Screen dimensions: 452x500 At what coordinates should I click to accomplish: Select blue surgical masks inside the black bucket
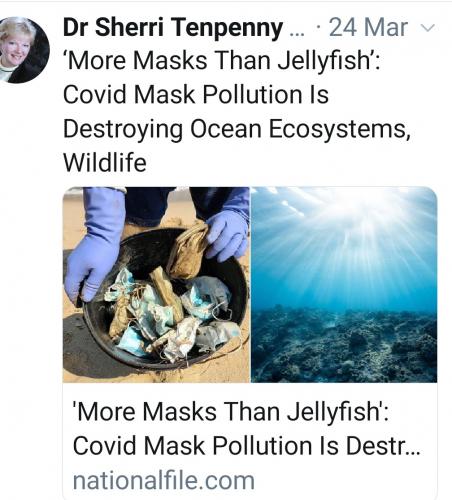point(170,317)
